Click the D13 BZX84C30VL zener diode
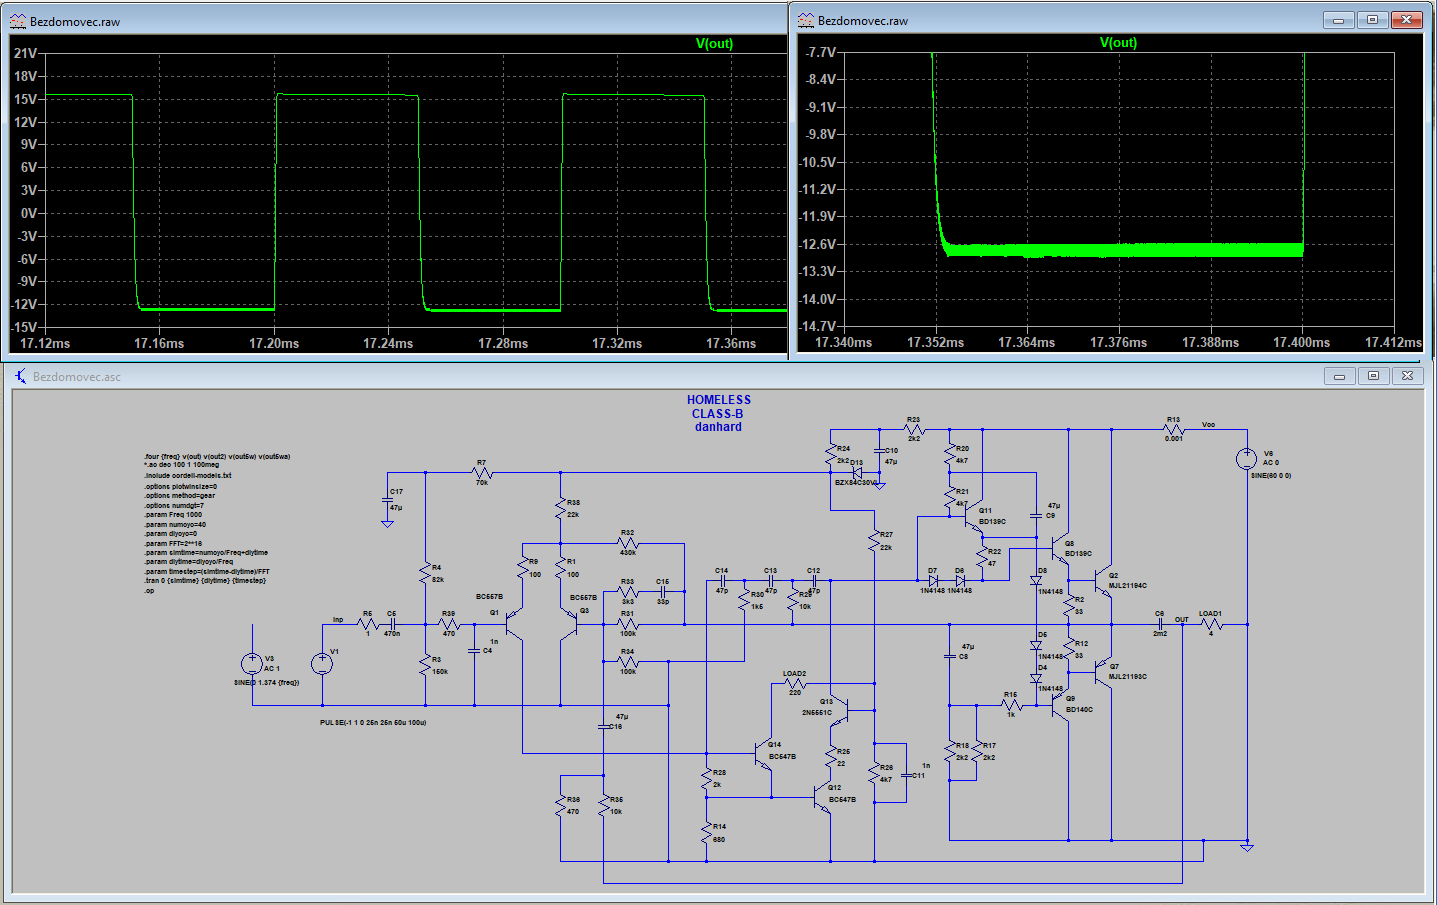Screen dimensions: 1437x905 click(x=857, y=473)
